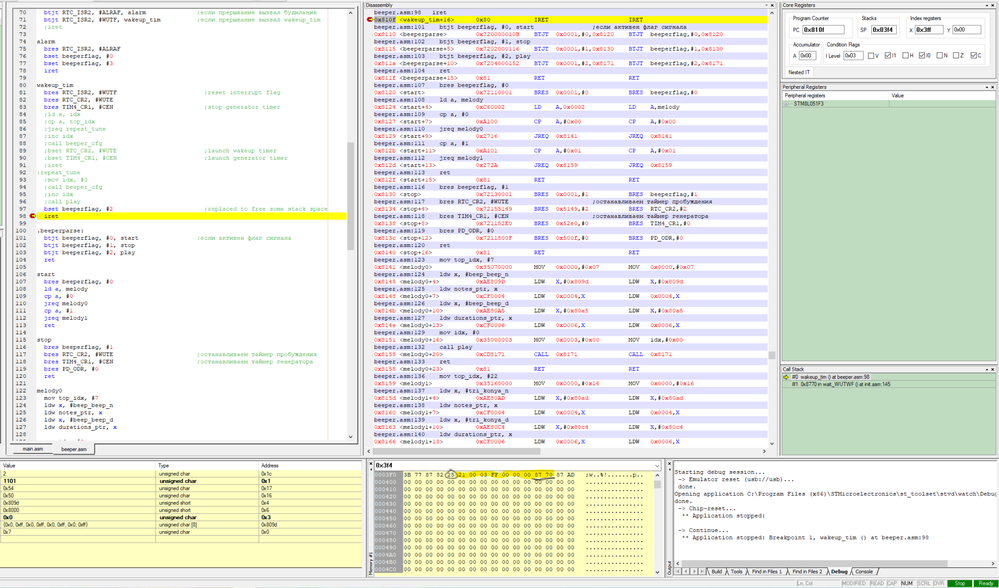Toggle the Z zero flag checkbox
999x588 pixels.
point(956,56)
